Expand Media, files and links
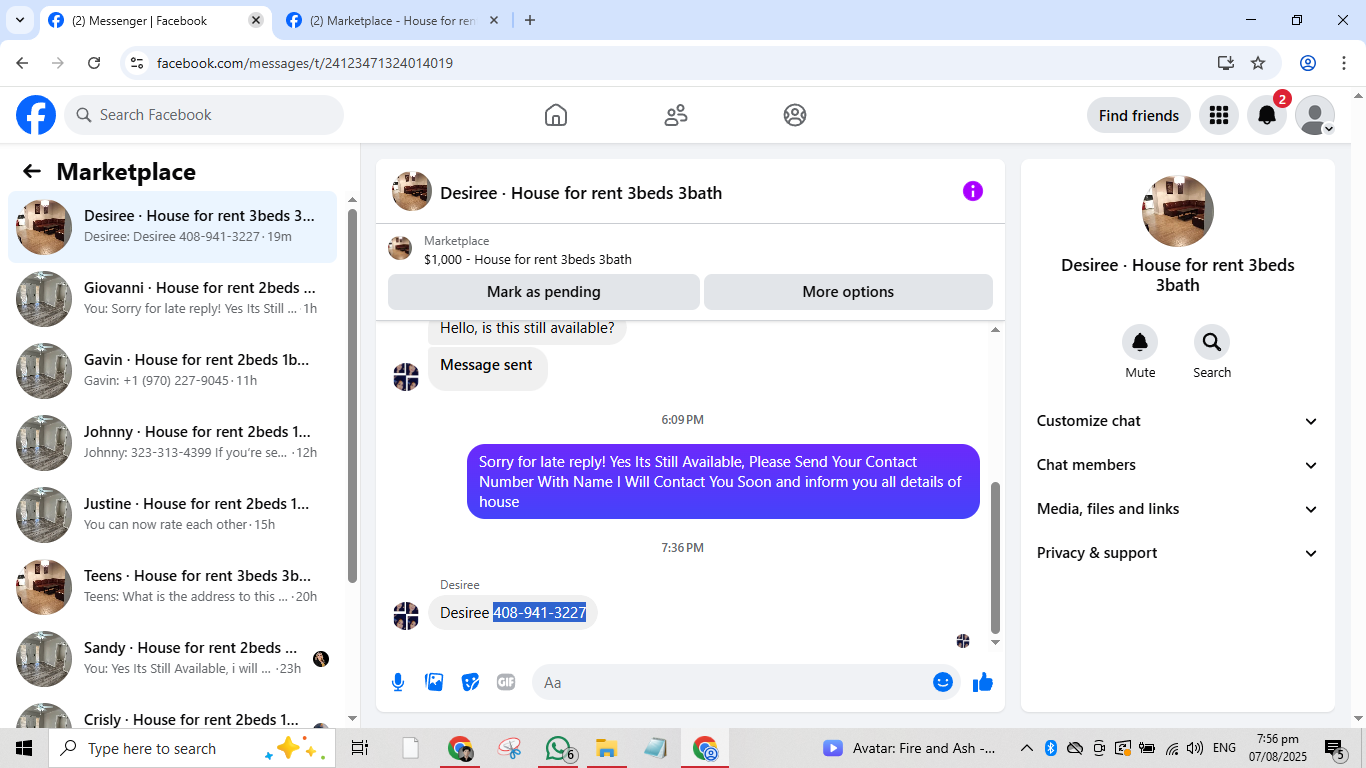The image size is (1366, 768). click(1177, 509)
